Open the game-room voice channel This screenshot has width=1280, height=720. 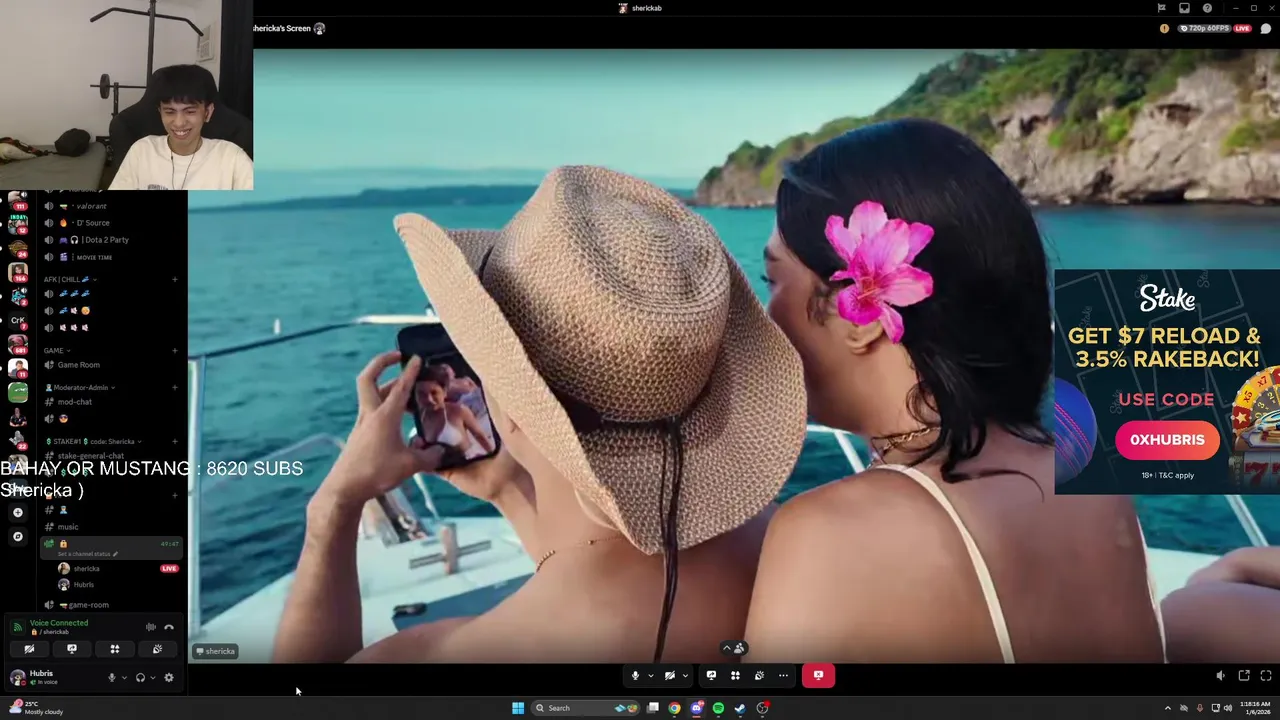110,605
